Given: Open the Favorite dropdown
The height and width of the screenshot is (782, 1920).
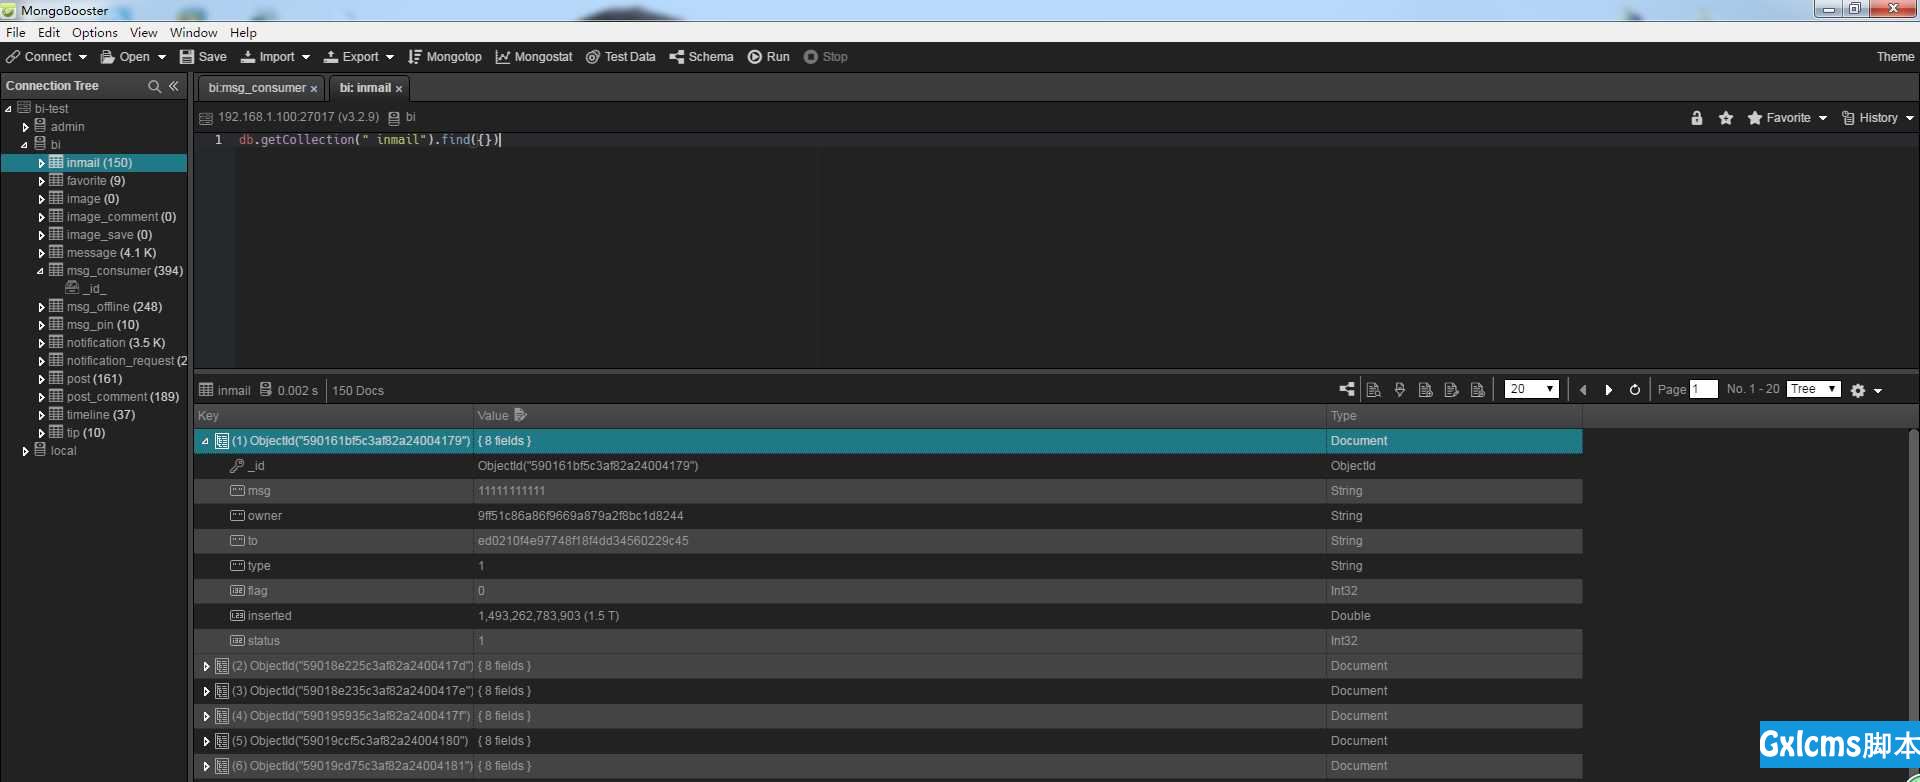Looking at the screenshot, I should 1787,118.
